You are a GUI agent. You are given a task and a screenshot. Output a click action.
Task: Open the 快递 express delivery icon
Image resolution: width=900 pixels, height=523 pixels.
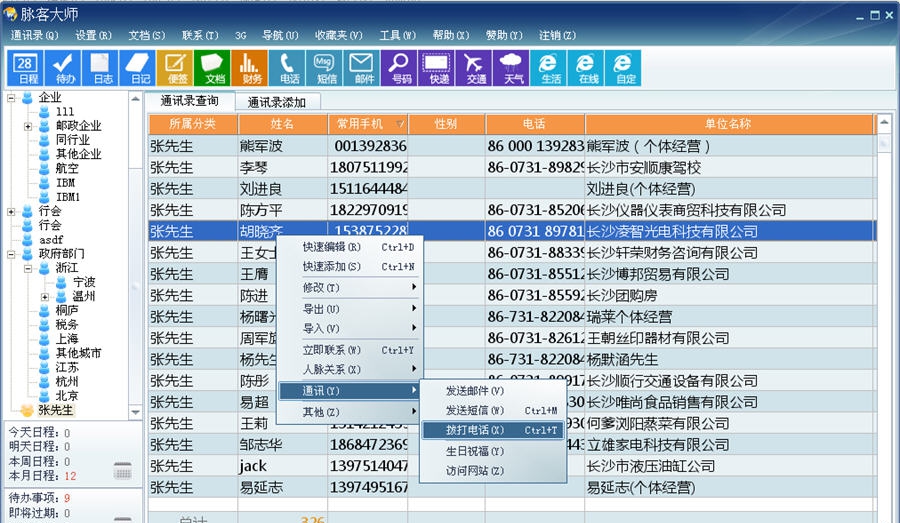[436, 68]
